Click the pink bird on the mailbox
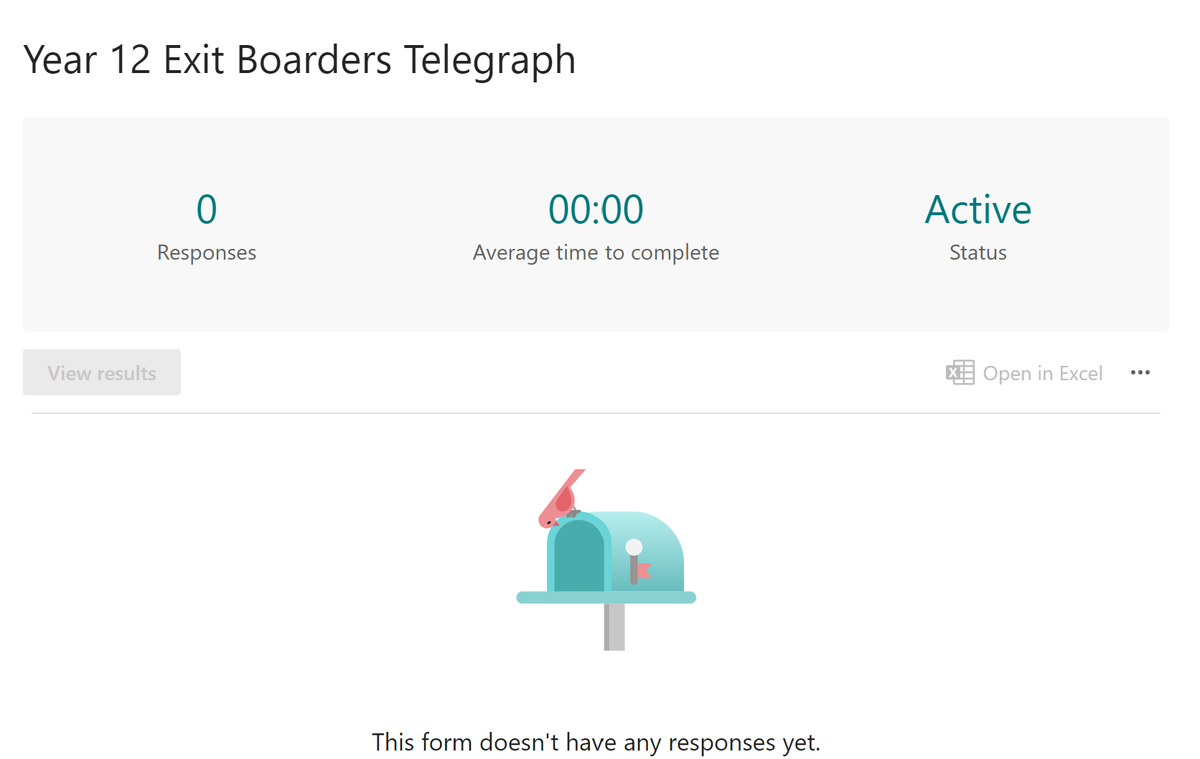The image size is (1200, 759). (x=558, y=502)
